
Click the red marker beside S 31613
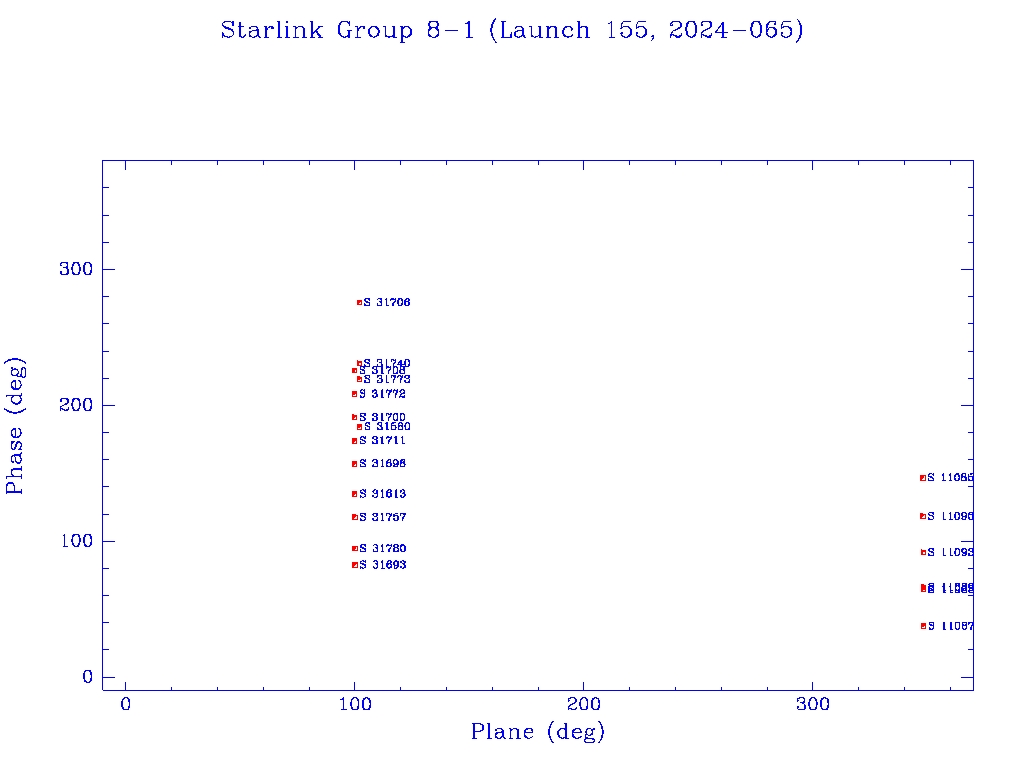point(355,494)
